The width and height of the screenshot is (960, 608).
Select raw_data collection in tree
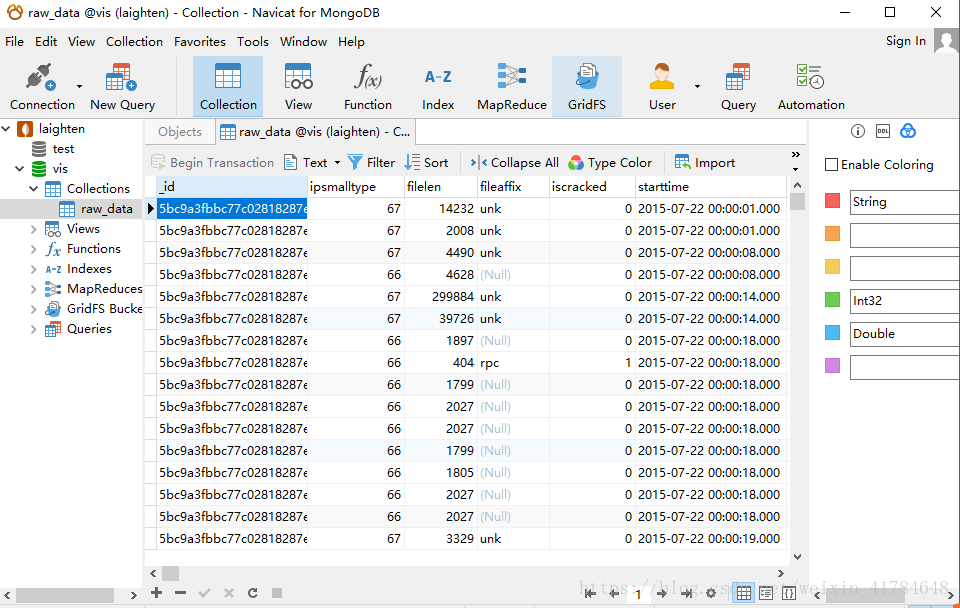click(x=95, y=209)
